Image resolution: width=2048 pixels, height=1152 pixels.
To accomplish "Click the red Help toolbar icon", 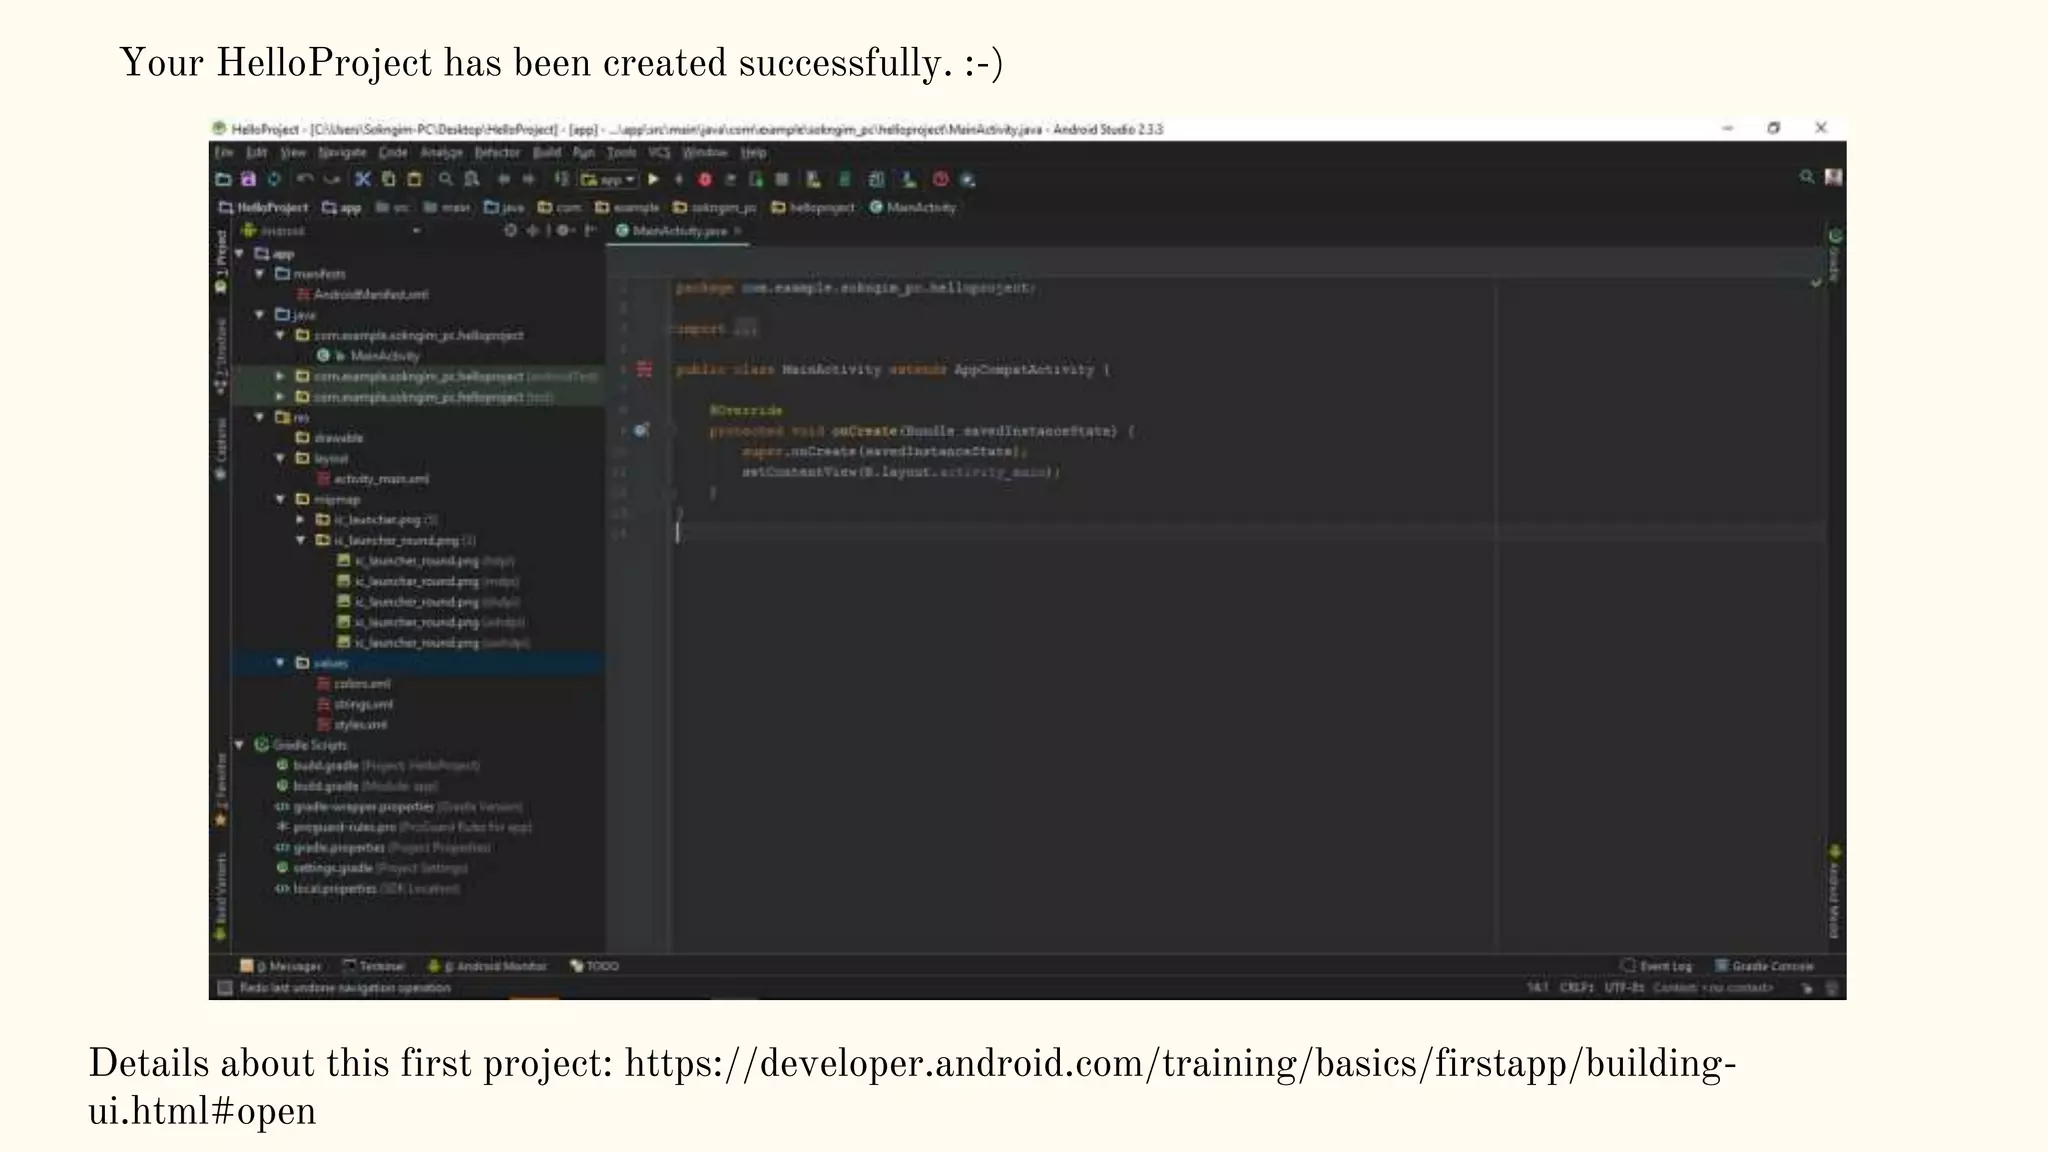I will tap(940, 180).
